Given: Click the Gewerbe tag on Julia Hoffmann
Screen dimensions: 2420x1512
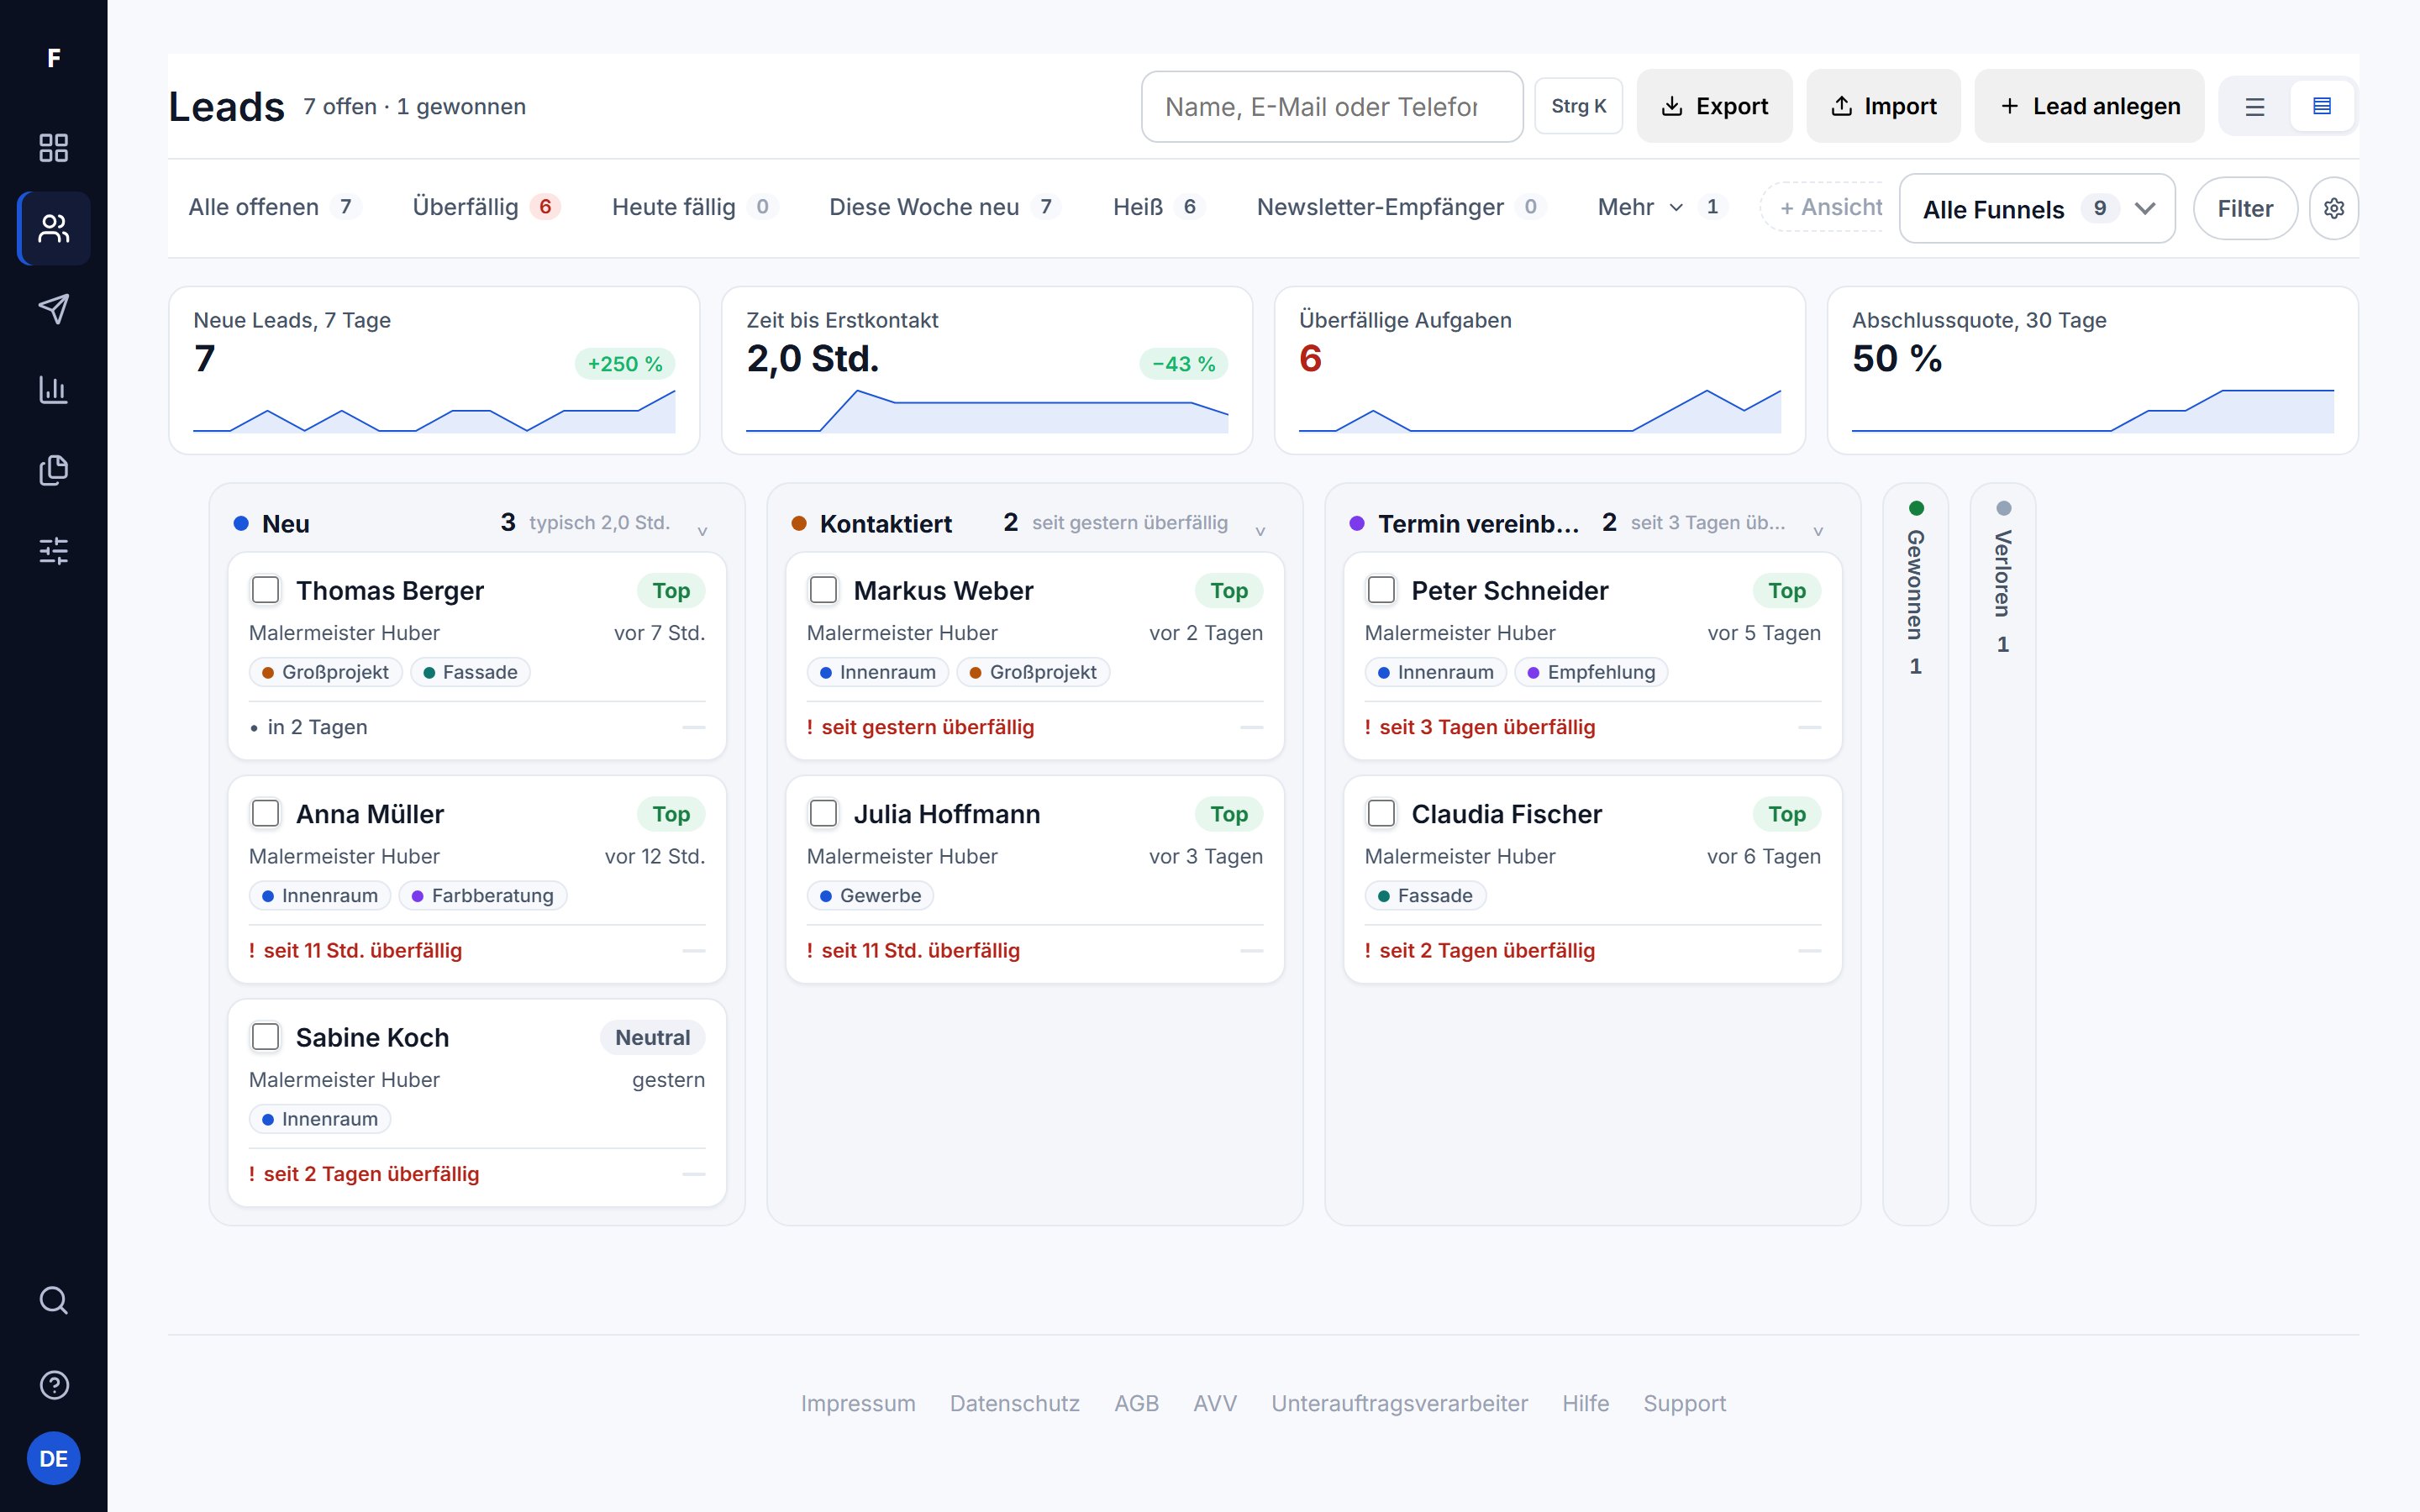Looking at the screenshot, I should [870, 895].
